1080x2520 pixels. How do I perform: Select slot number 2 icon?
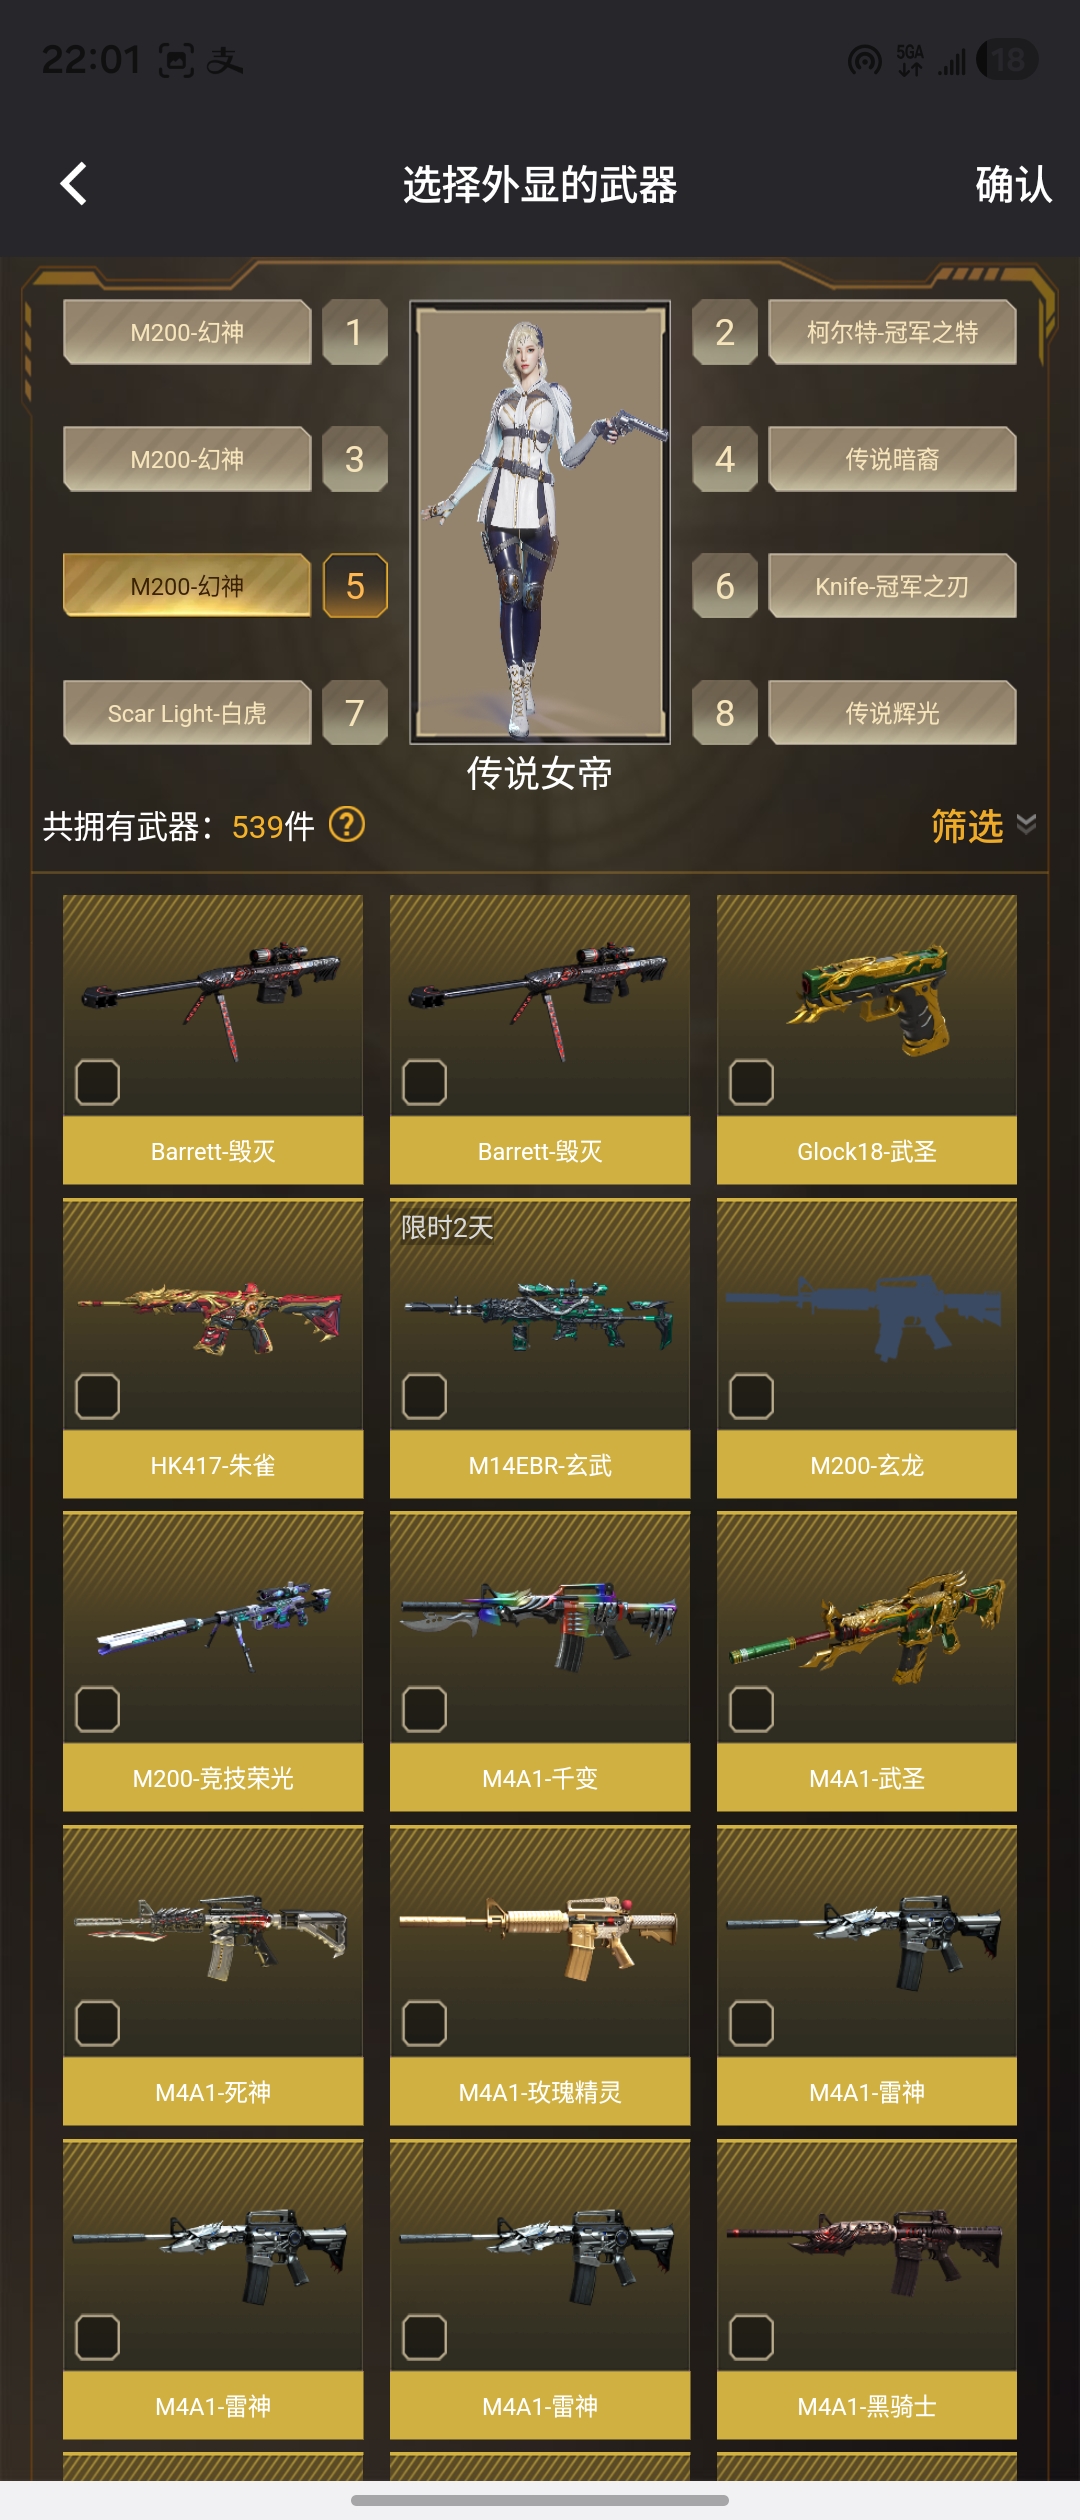(725, 332)
